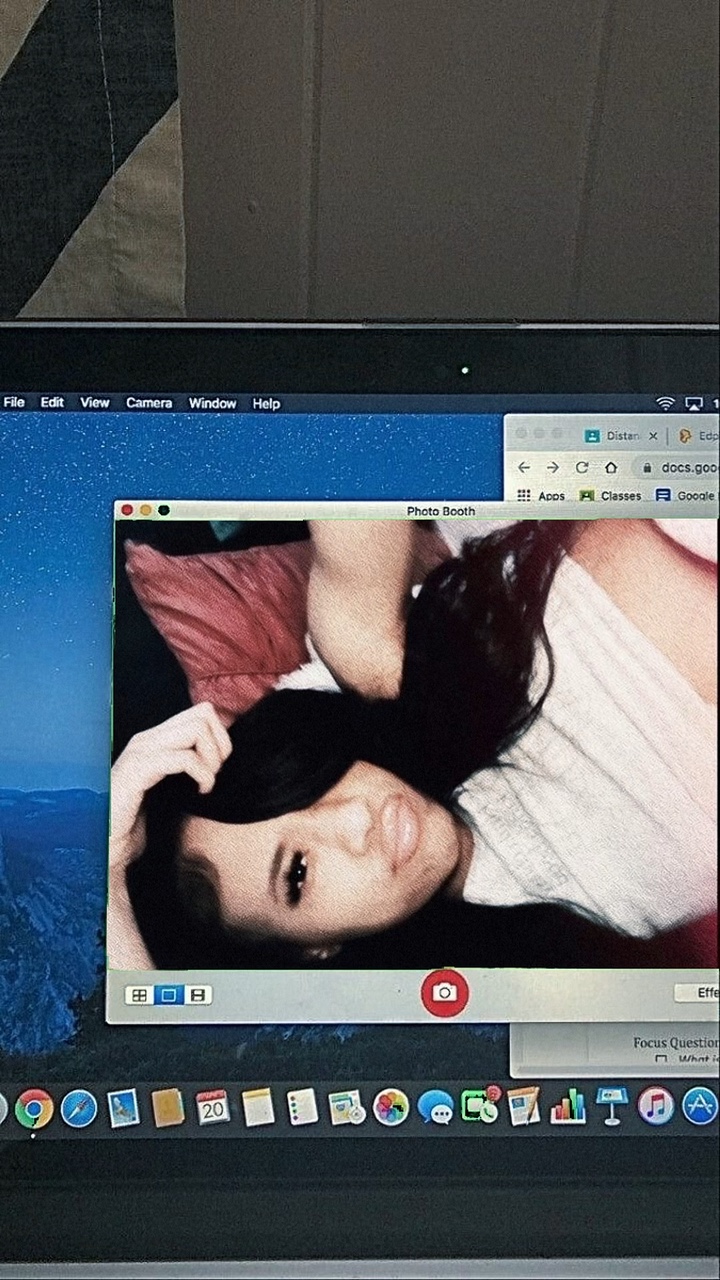Open the Edit menu
Screen dimensions: 720x1280
coord(52,403)
